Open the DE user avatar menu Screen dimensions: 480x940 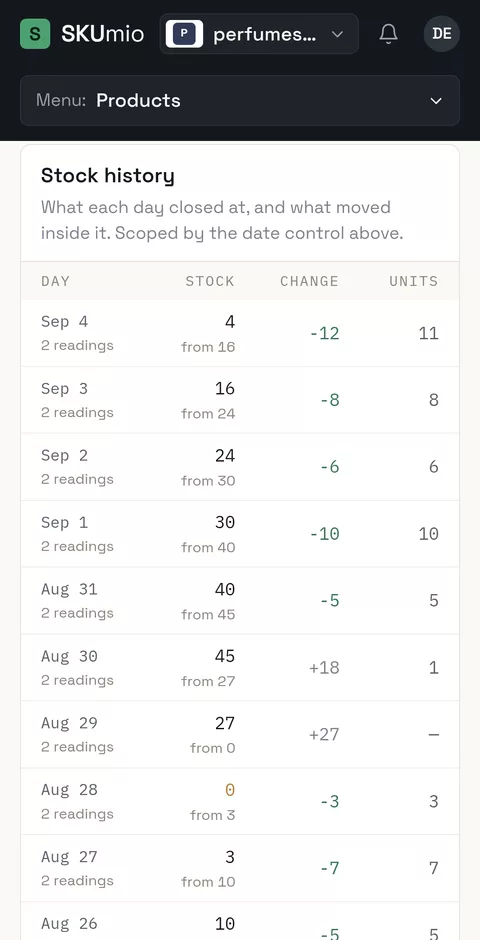point(442,34)
